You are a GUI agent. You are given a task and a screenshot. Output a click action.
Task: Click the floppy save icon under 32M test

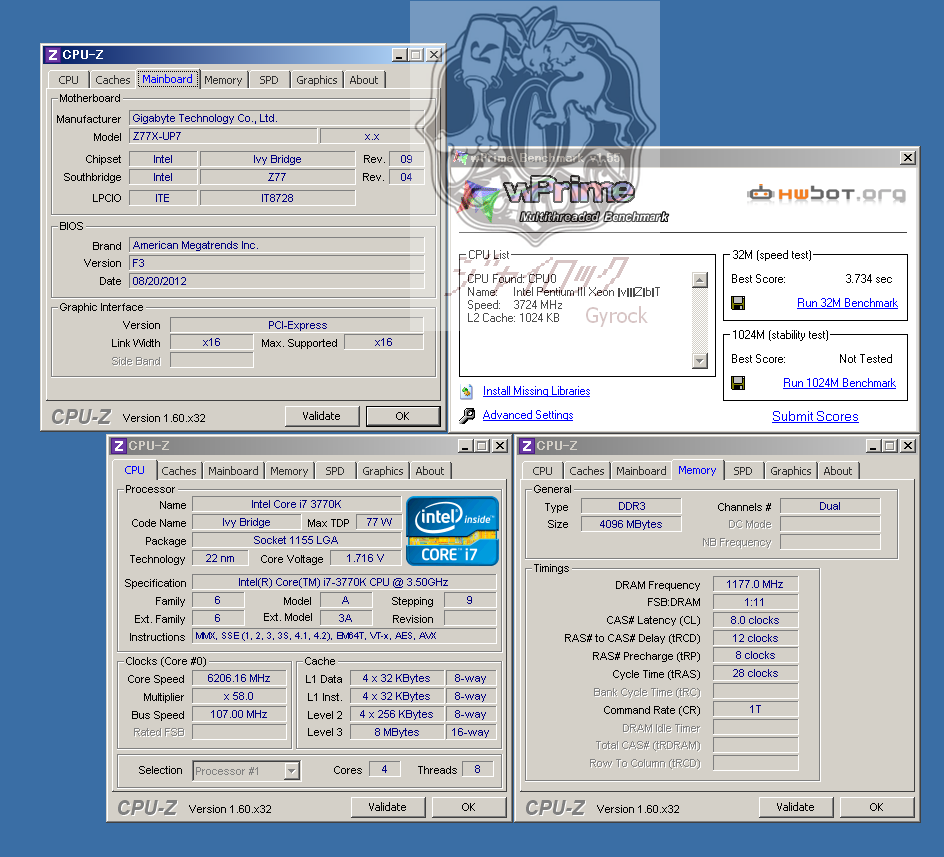point(738,303)
